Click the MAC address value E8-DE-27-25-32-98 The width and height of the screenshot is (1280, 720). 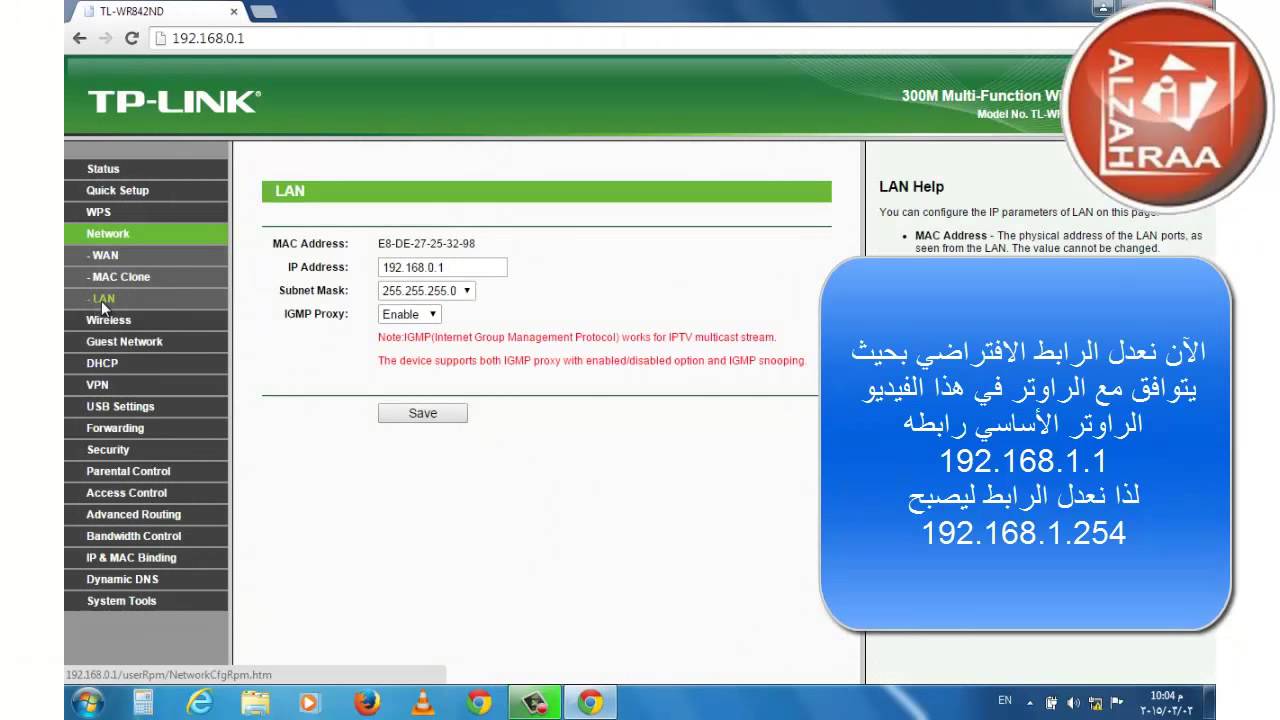point(426,244)
